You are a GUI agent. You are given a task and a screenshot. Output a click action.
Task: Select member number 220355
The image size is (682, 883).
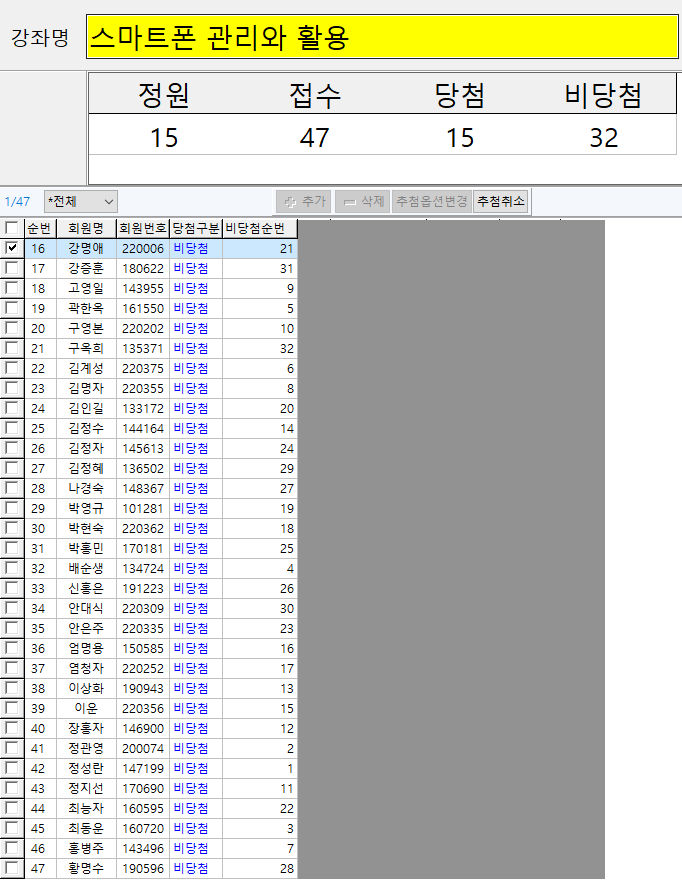tap(143, 389)
